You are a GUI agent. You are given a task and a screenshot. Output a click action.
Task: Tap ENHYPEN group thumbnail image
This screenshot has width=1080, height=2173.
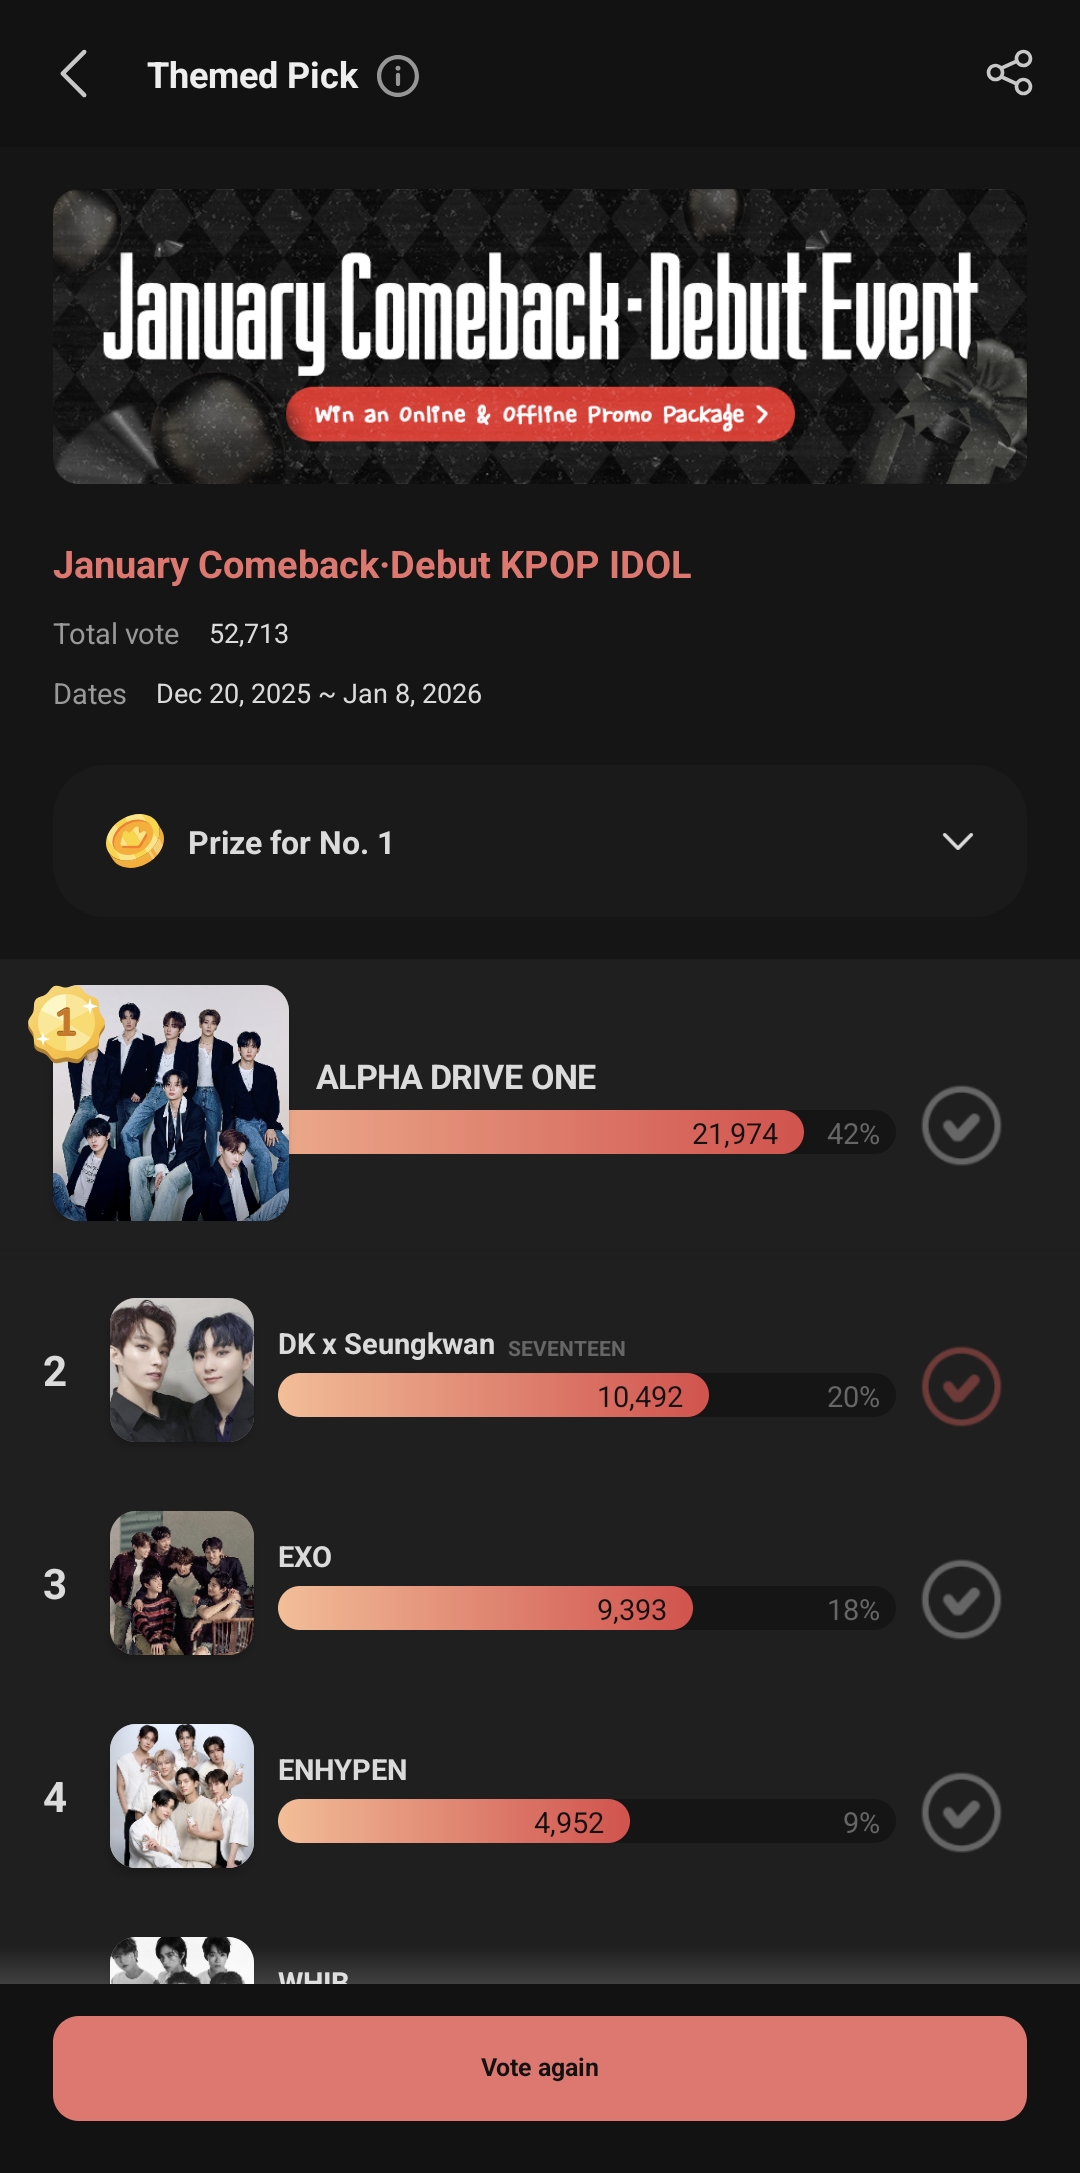[182, 1796]
